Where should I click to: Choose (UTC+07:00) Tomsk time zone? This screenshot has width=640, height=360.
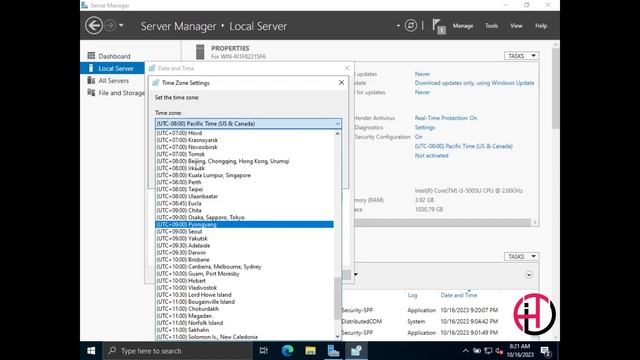[x=245, y=154]
